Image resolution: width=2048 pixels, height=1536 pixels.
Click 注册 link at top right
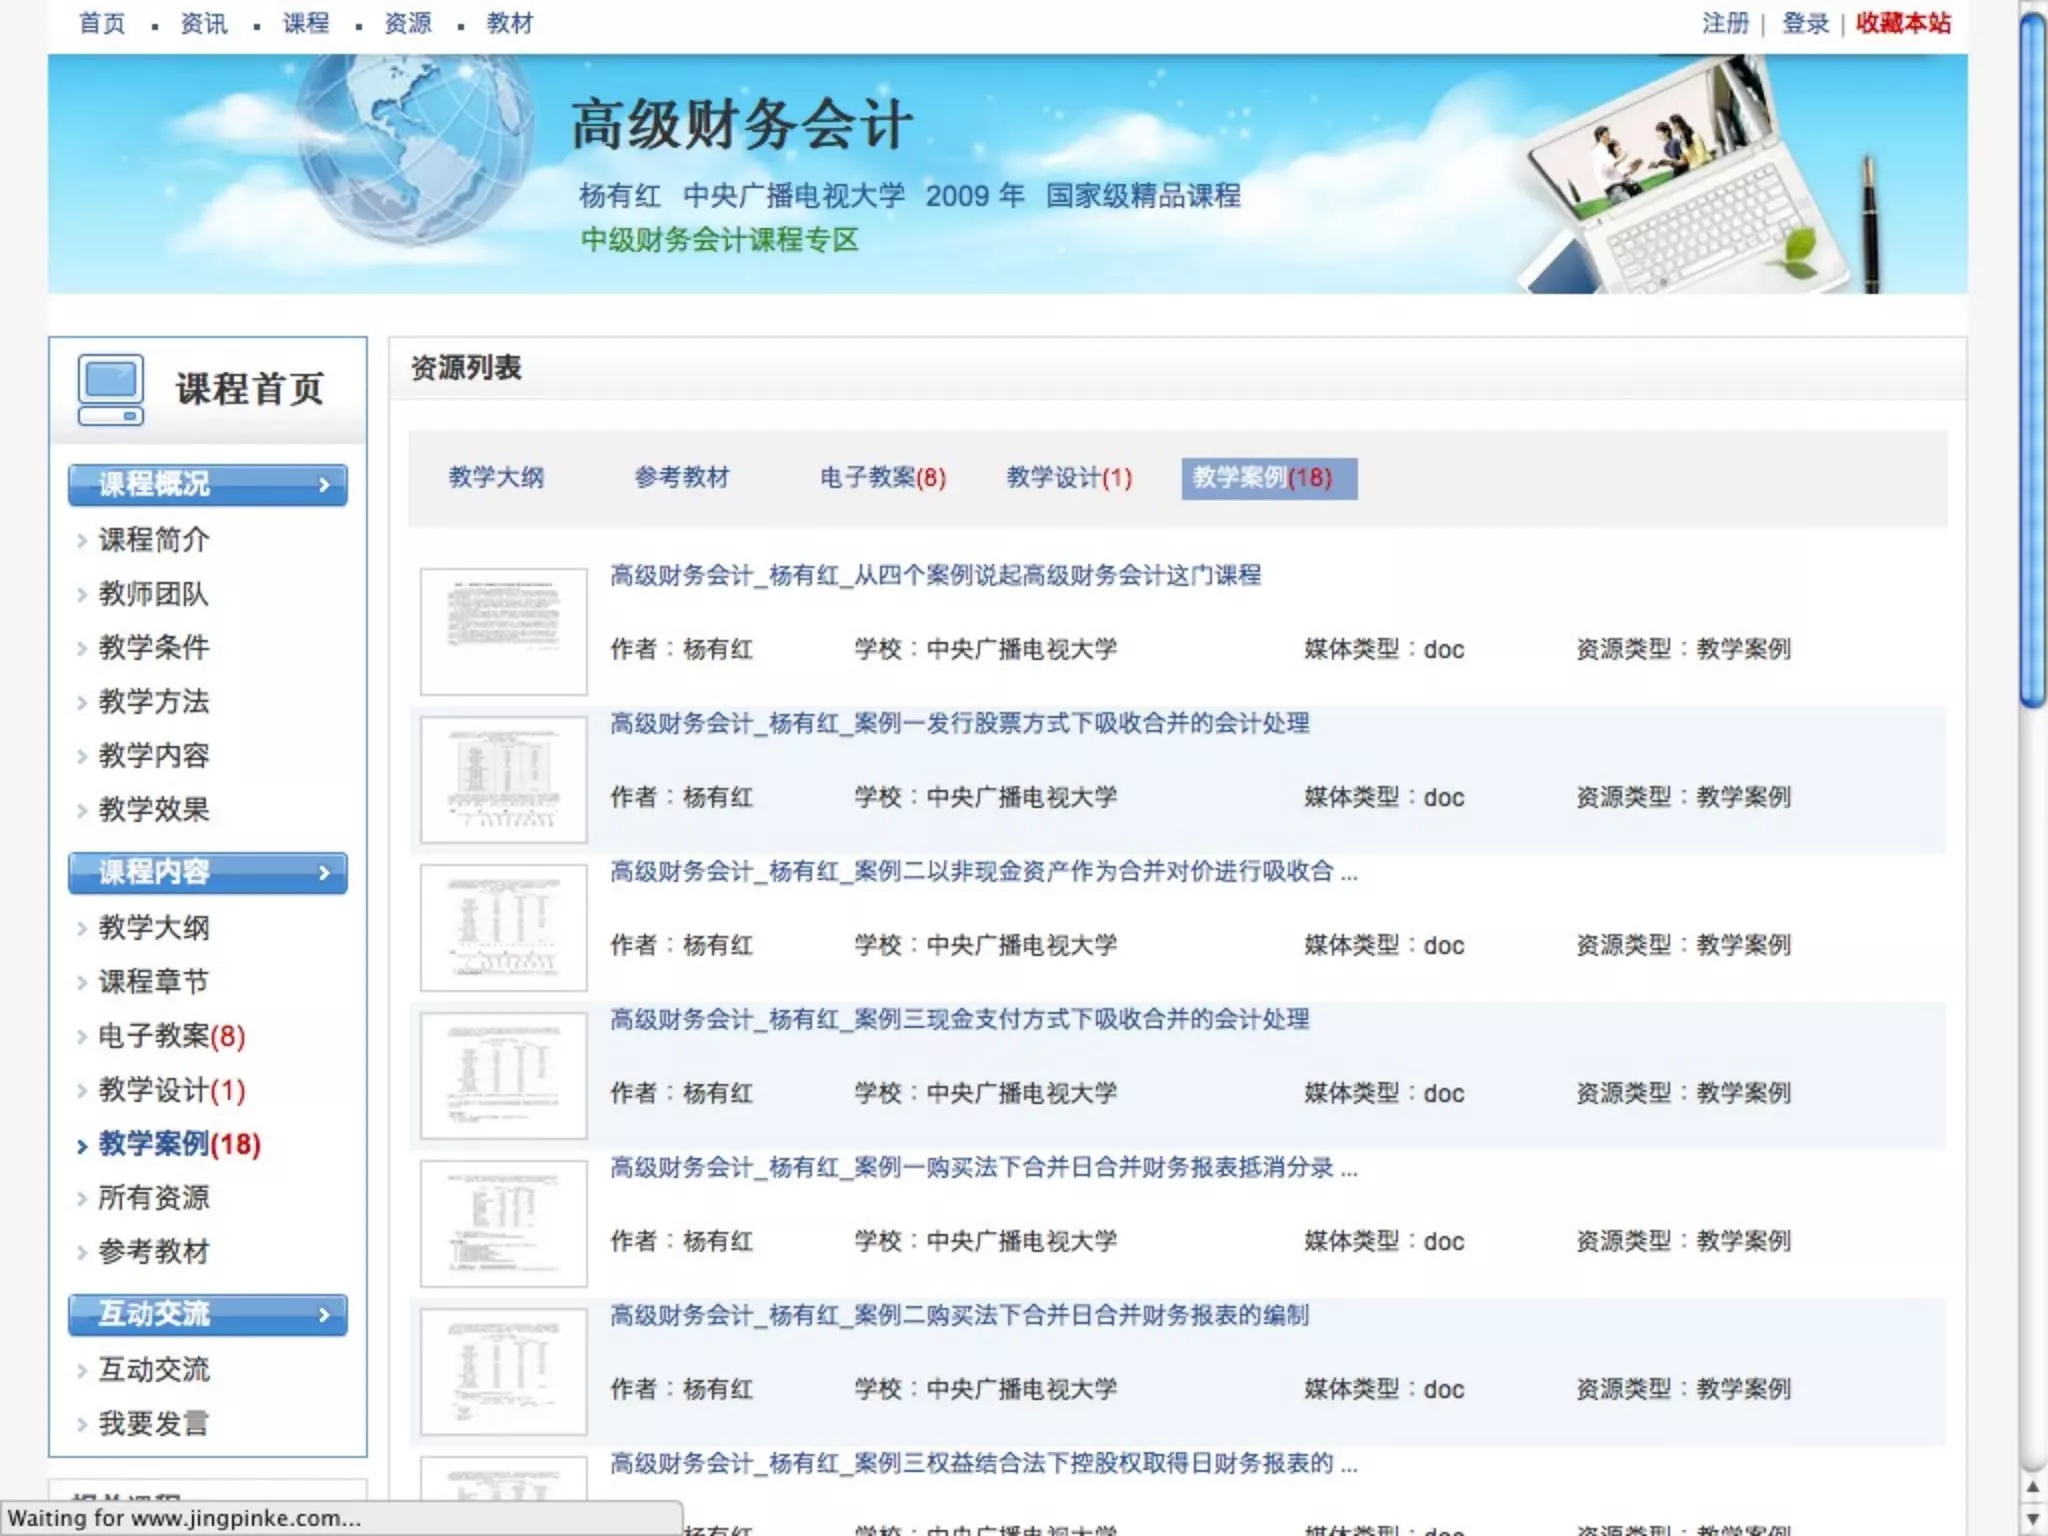[x=1725, y=23]
